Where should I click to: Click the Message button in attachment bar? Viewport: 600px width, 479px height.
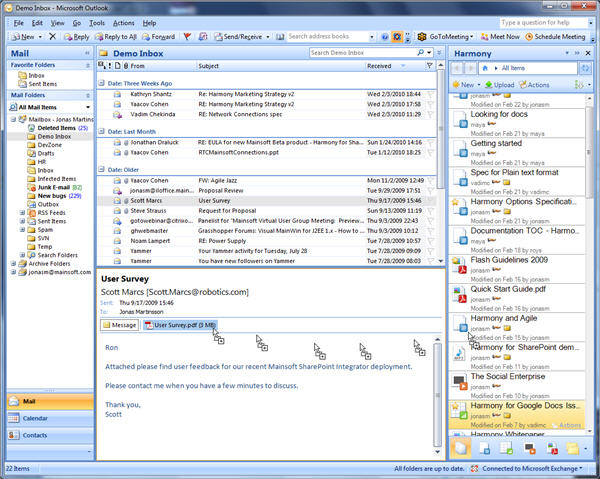click(119, 325)
